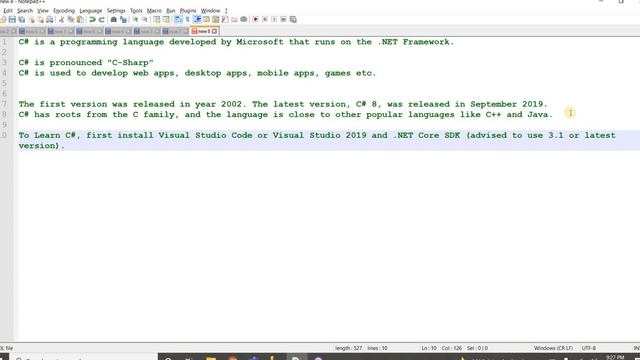Click line starting 'C# is a programming language'

click(x=236, y=42)
